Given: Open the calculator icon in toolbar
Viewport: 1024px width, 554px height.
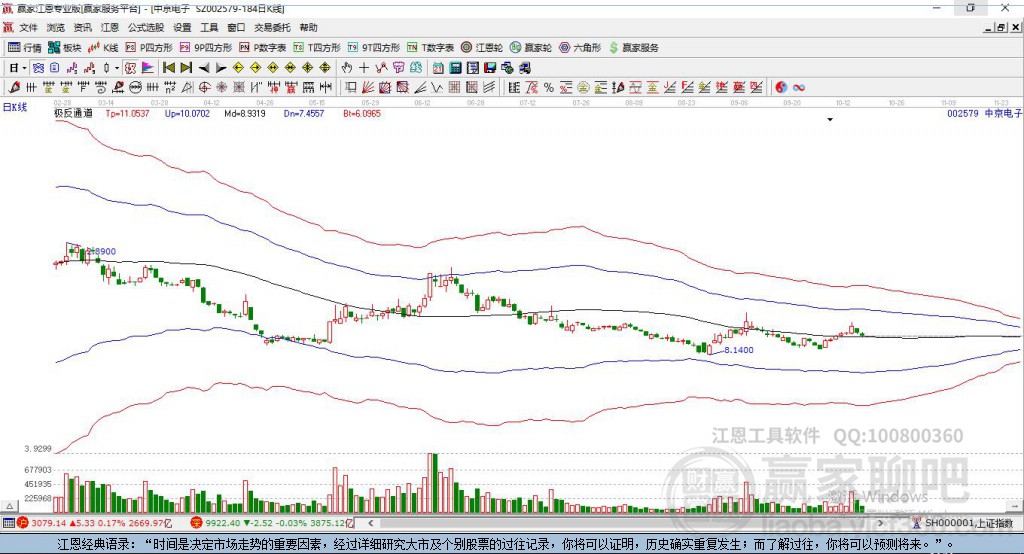Looking at the screenshot, I should (x=455, y=68).
